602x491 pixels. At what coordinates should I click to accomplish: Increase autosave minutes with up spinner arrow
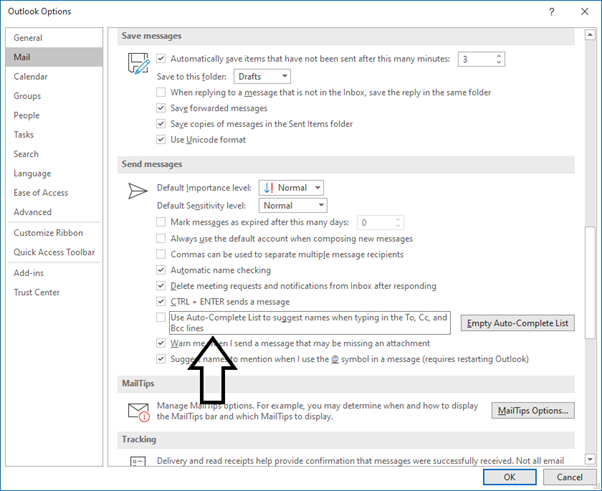pos(498,56)
